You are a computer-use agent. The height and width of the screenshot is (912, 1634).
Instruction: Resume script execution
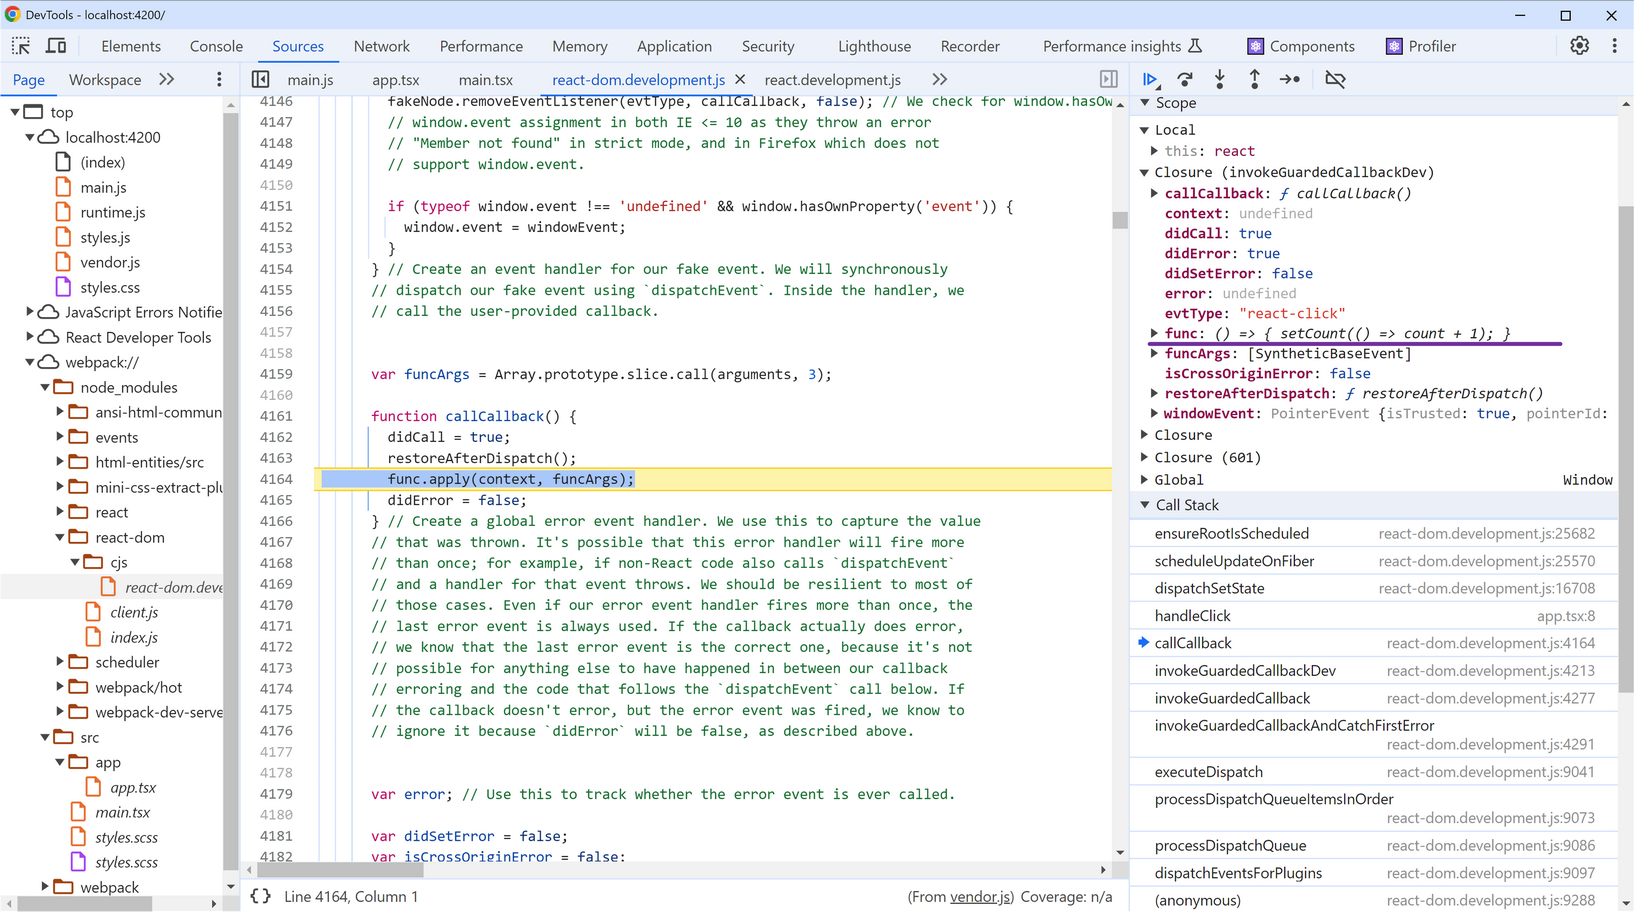pyautogui.click(x=1150, y=79)
